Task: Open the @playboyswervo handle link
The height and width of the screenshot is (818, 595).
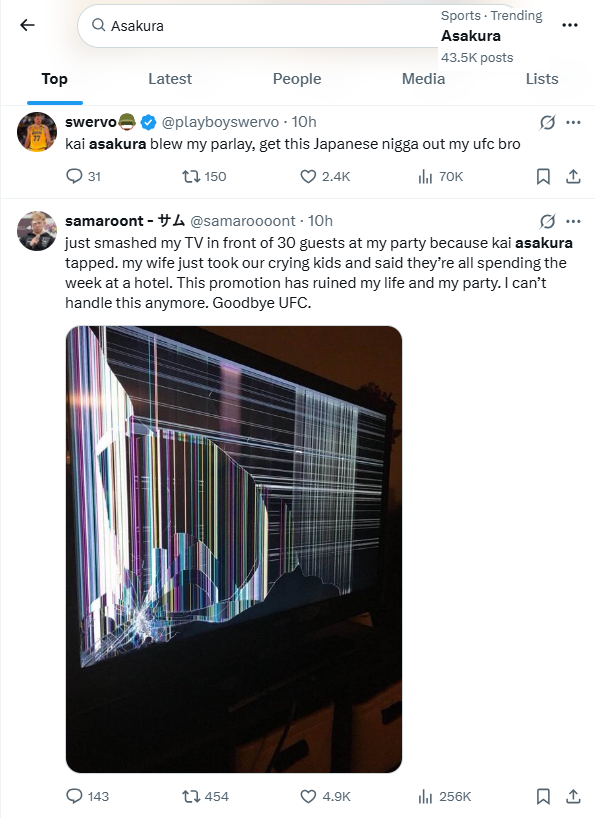Action: tap(221, 122)
